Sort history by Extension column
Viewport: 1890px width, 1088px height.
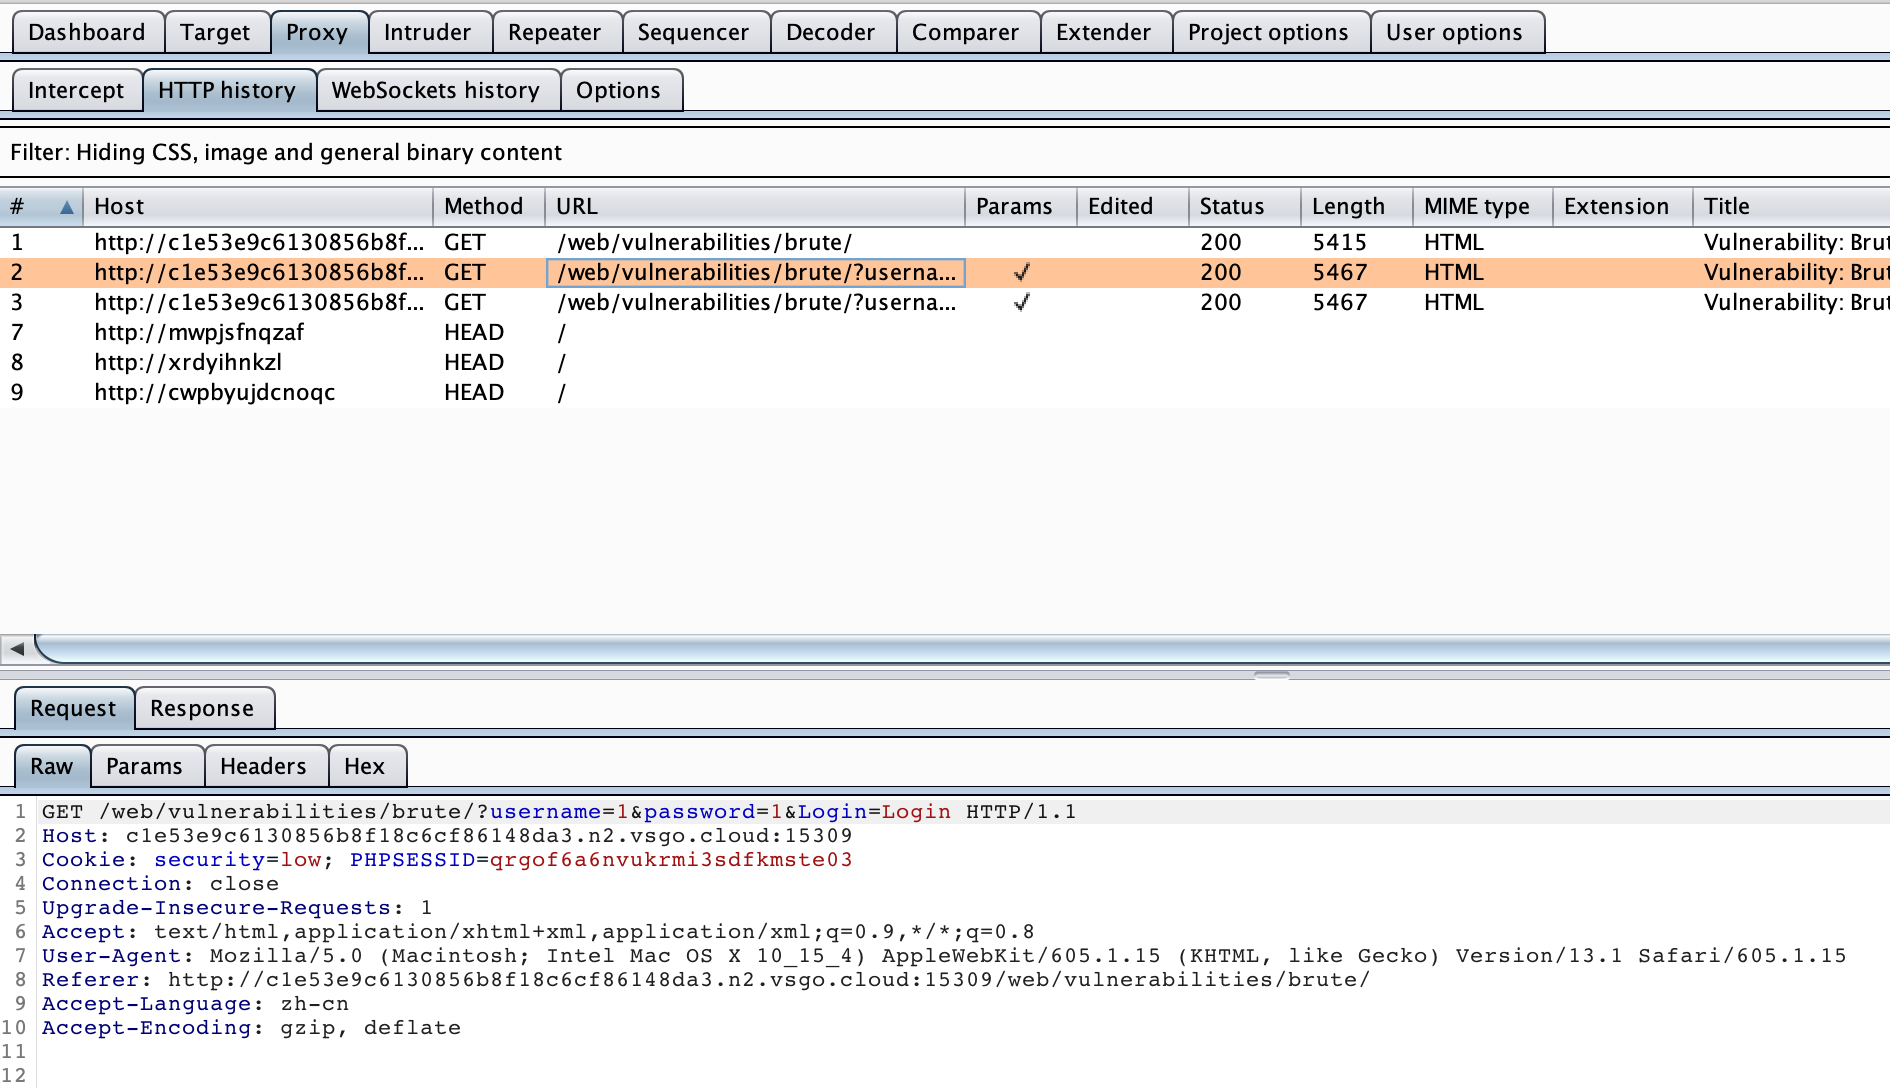tap(1623, 206)
